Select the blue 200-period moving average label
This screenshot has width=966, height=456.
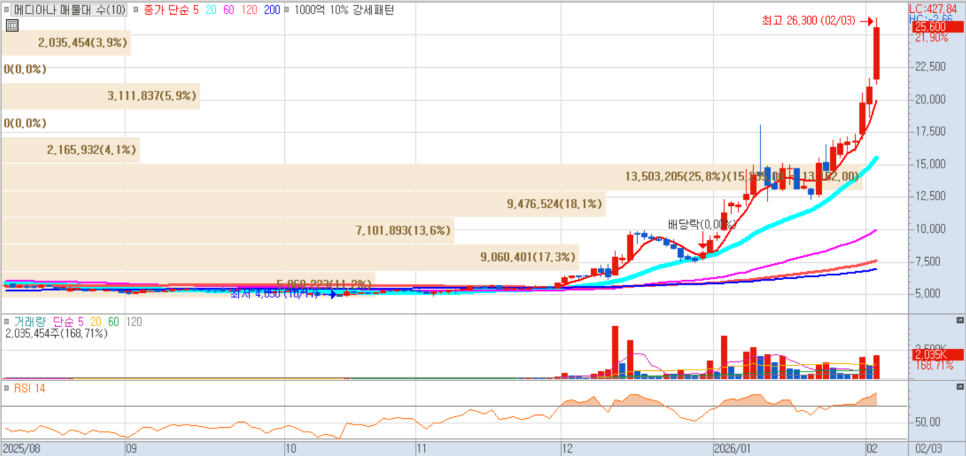(x=272, y=10)
